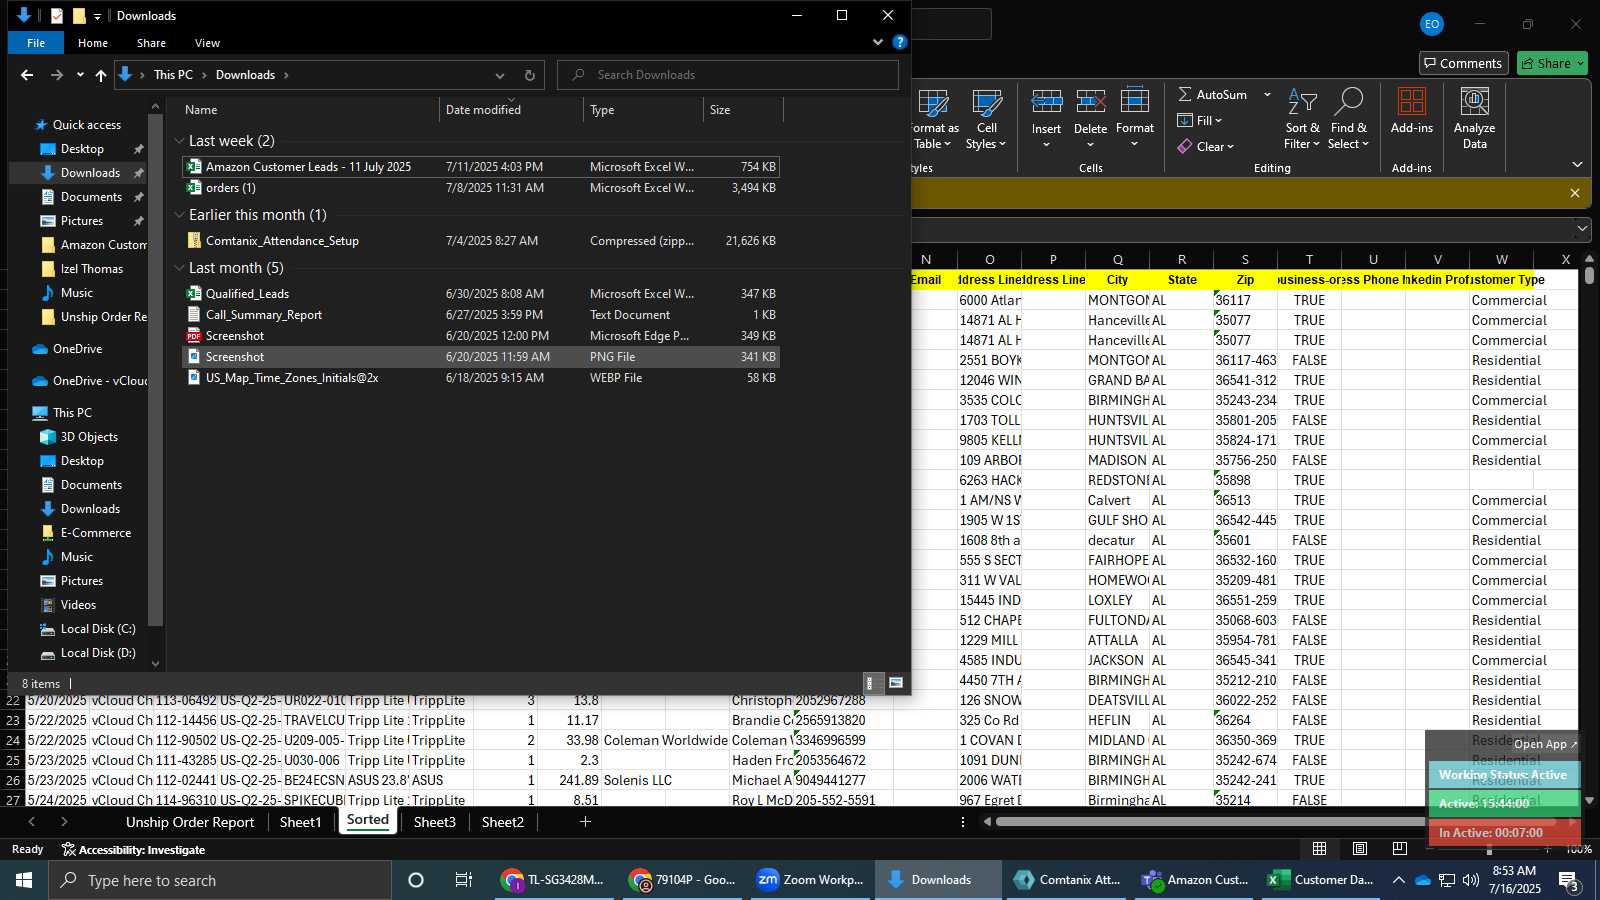Image resolution: width=1600 pixels, height=900 pixels.
Task: Open the Home ribbon tab in Explorer
Action: (93, 43)
